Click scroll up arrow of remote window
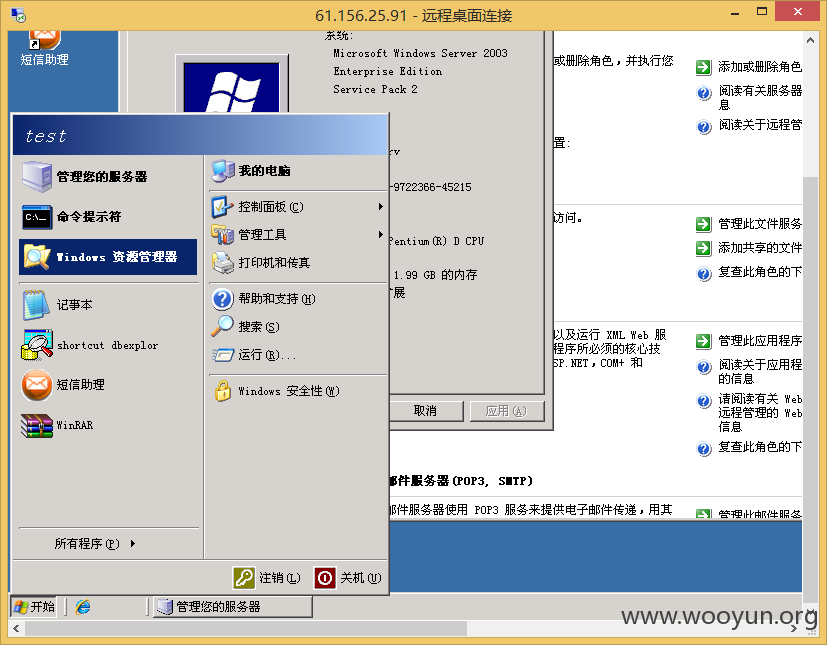 point(810,40)
